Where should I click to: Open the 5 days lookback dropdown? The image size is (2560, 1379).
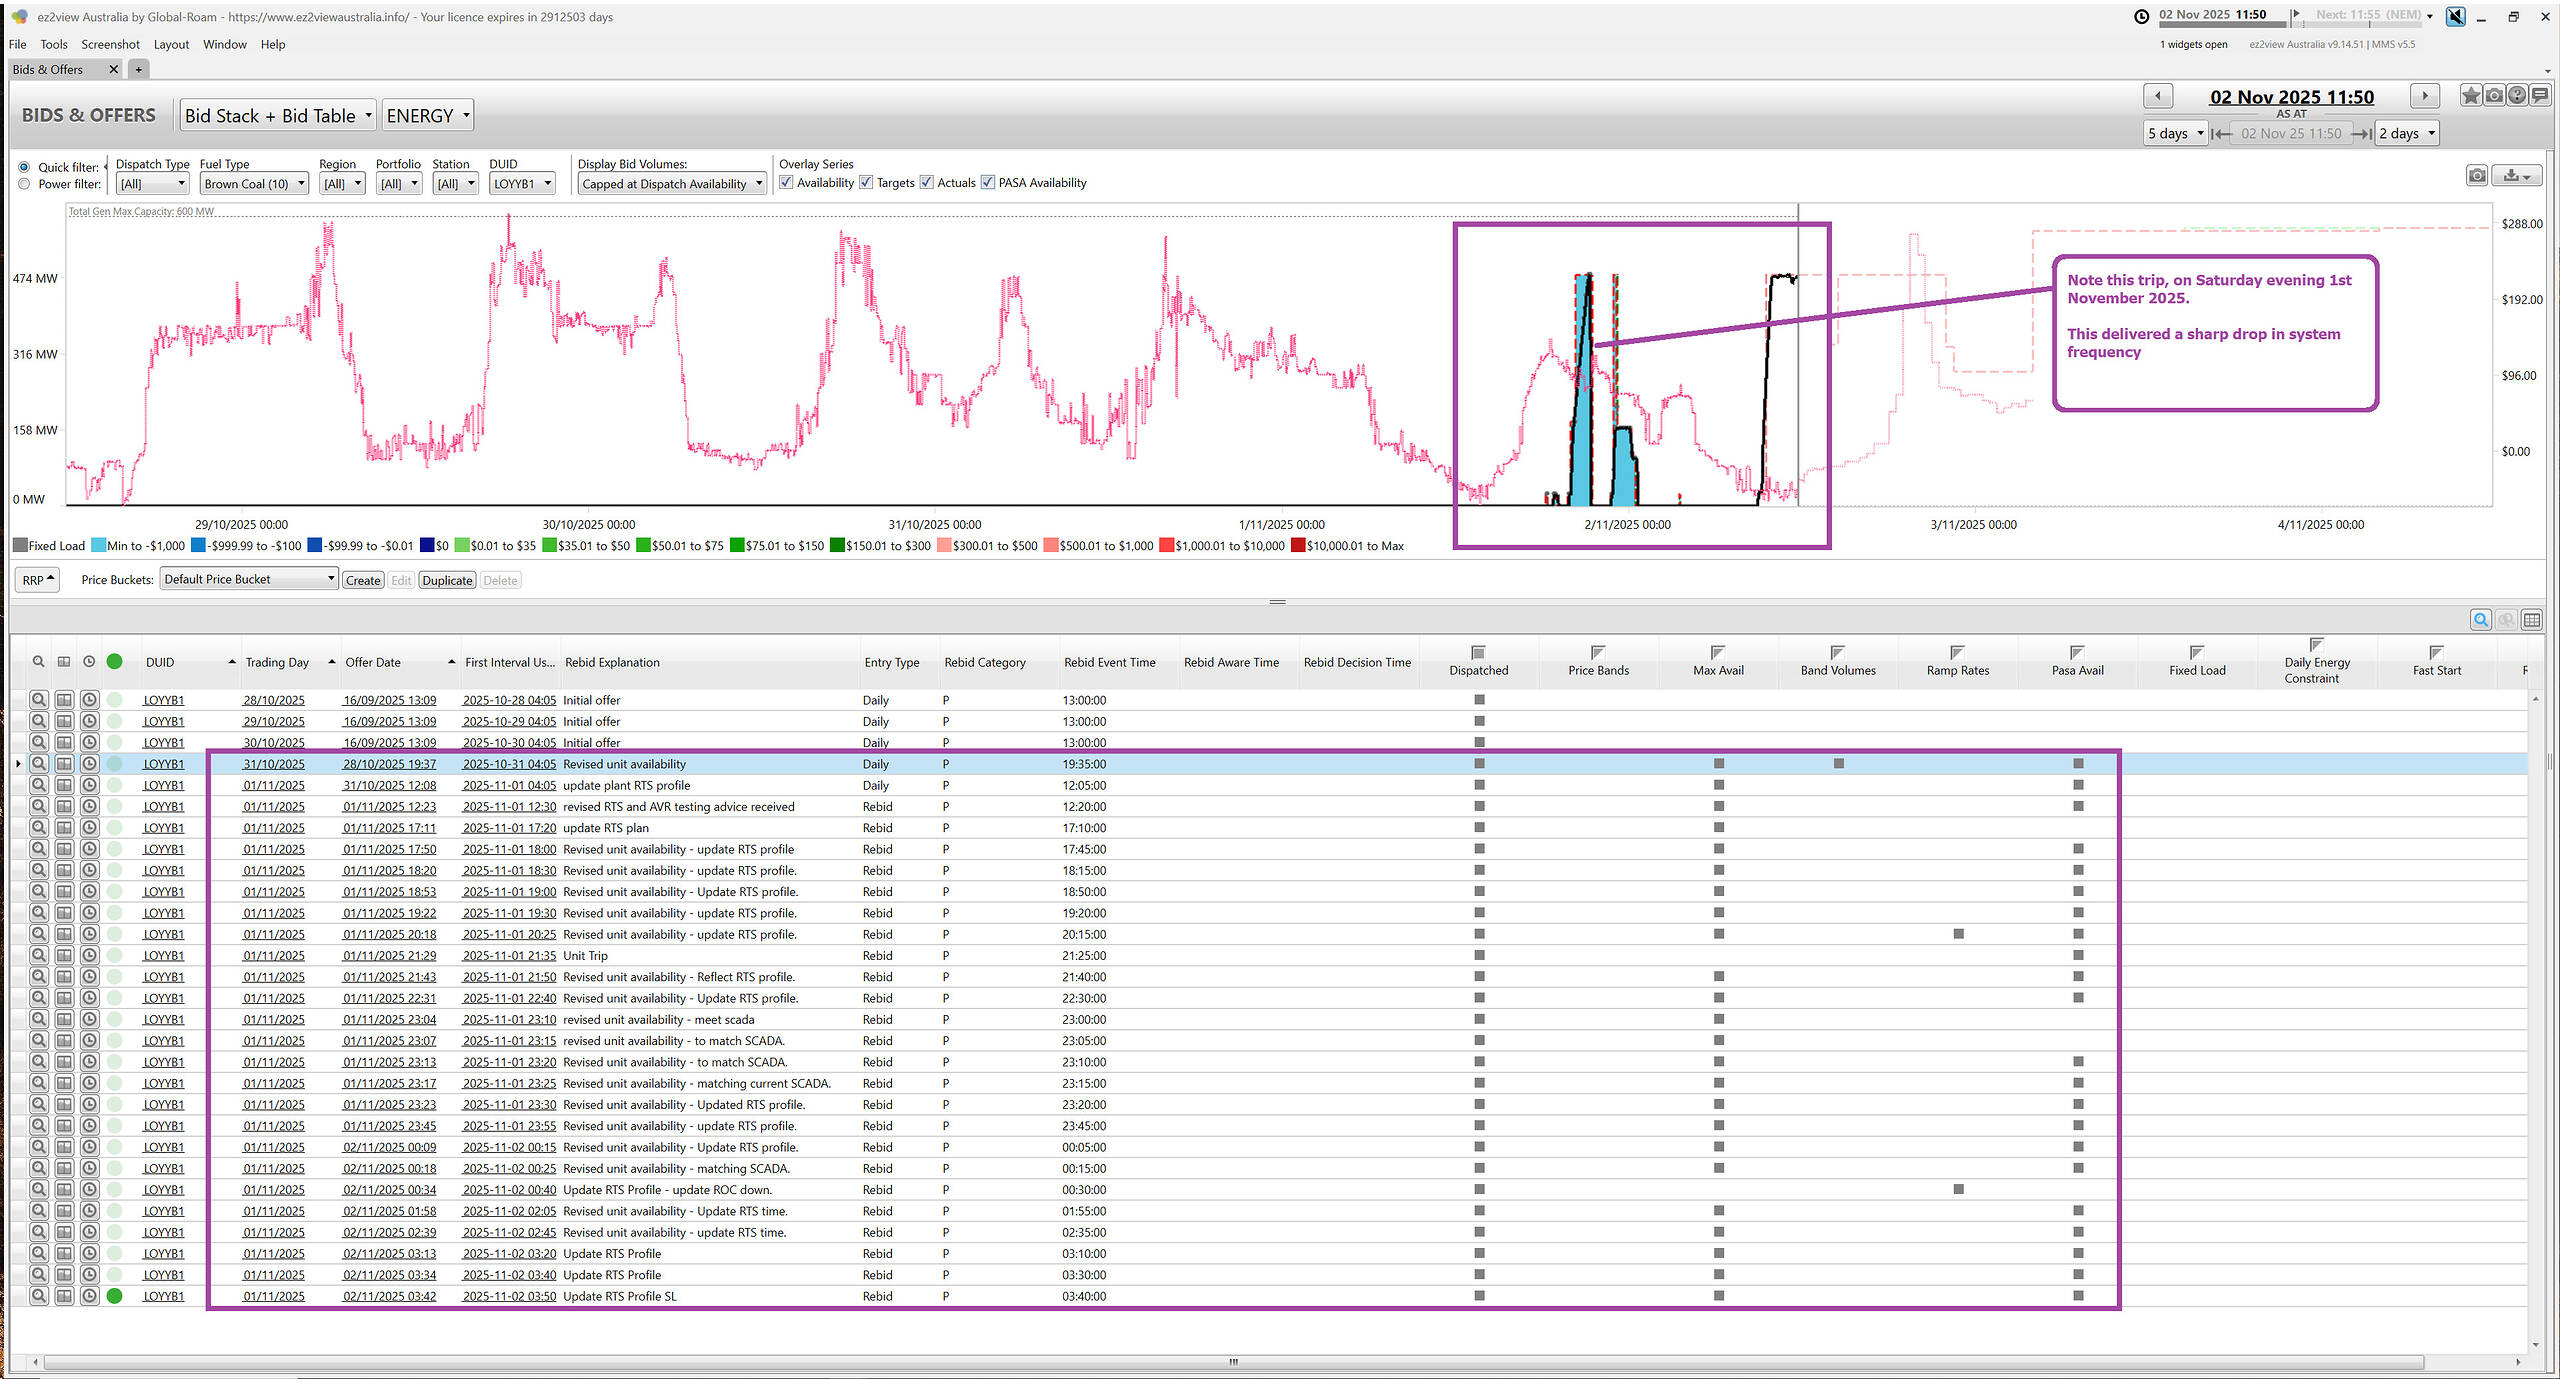2176,133
